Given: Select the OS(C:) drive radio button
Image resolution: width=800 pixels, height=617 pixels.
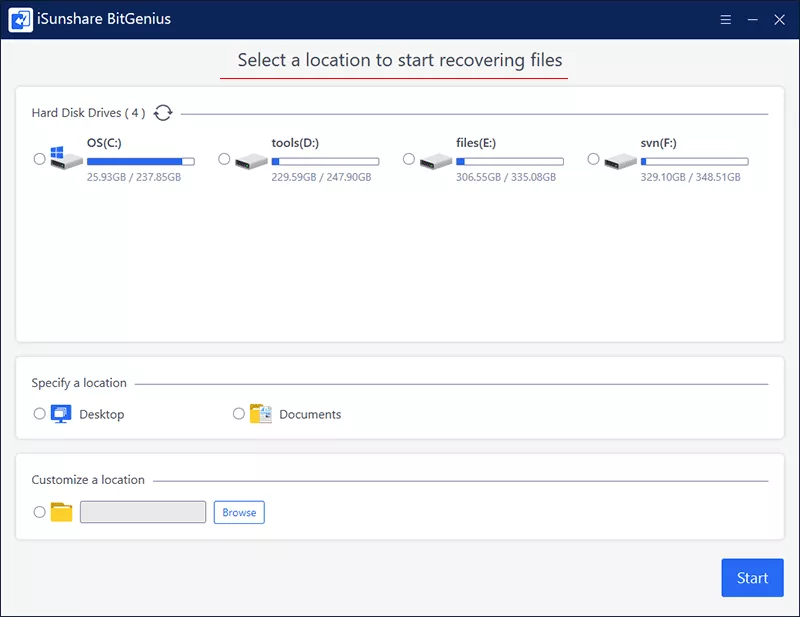Looking at the screenshot, I should click(x=39, y=159).
